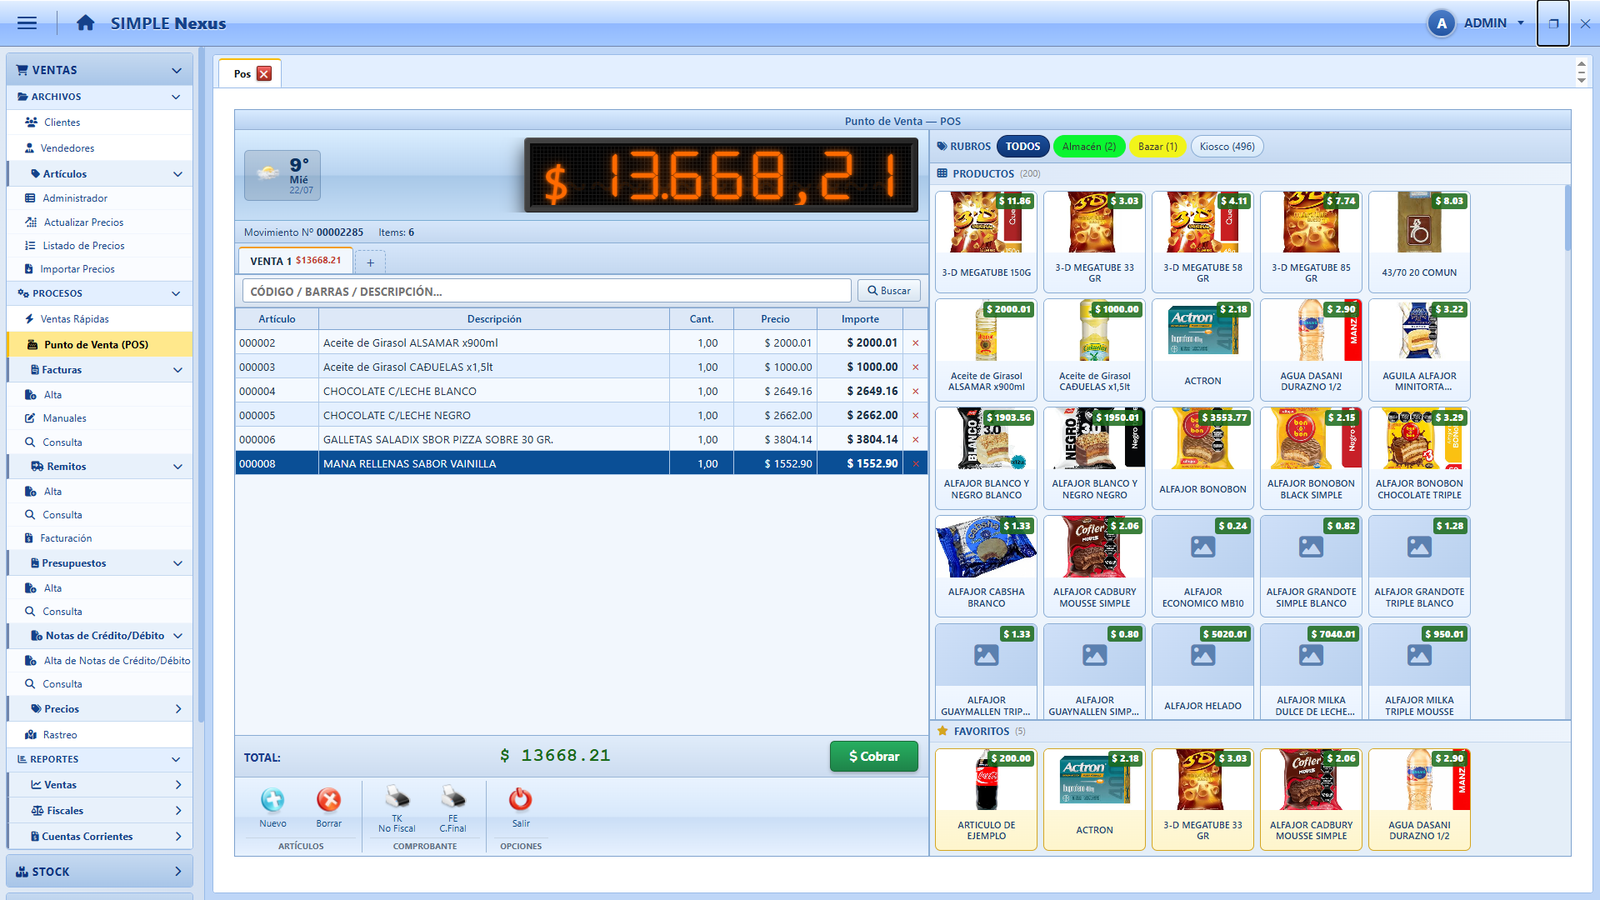This screenshot has width=1600, height=900.
Task: Open Ventas Rápidas
Action: click(75, 319)
